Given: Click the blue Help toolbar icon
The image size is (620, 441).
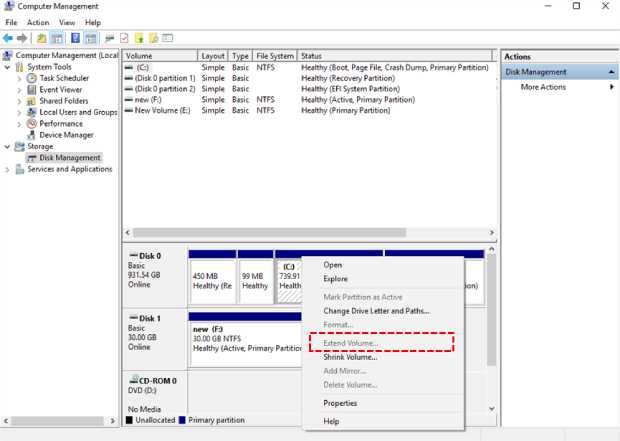Looking at the screenshot, I should [x=75, y=38].
